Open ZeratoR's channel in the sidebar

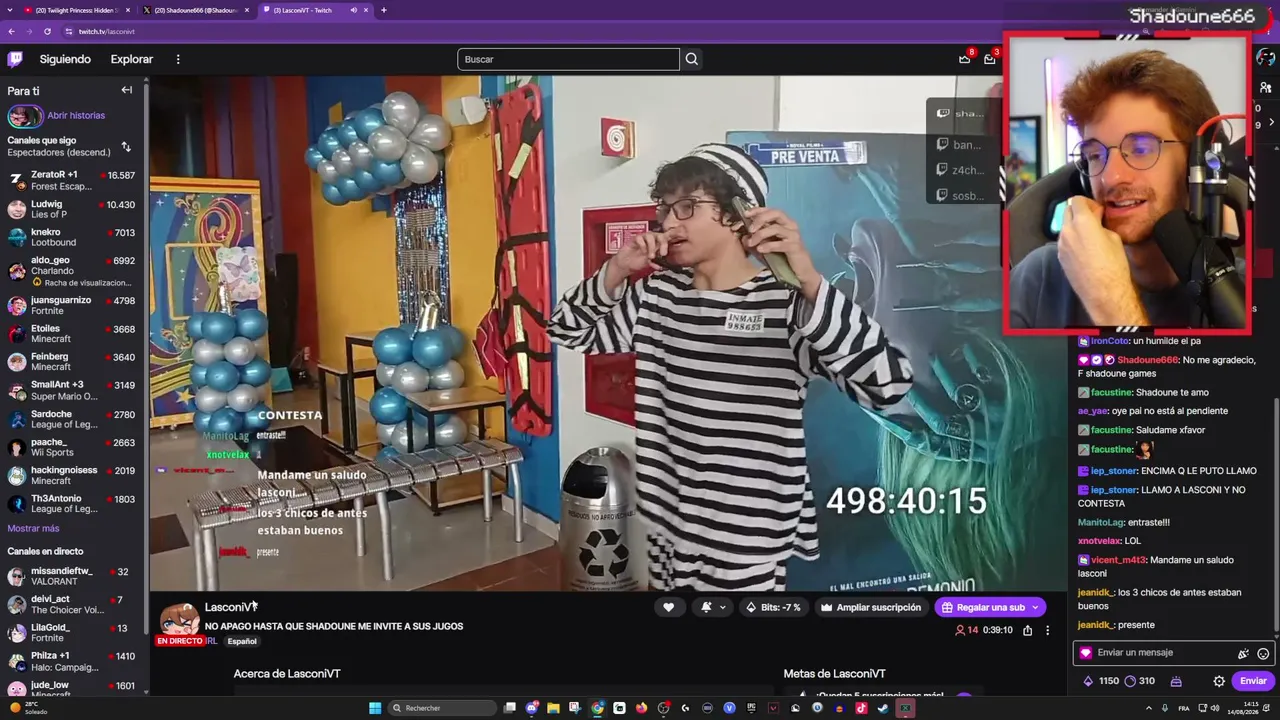72,180
